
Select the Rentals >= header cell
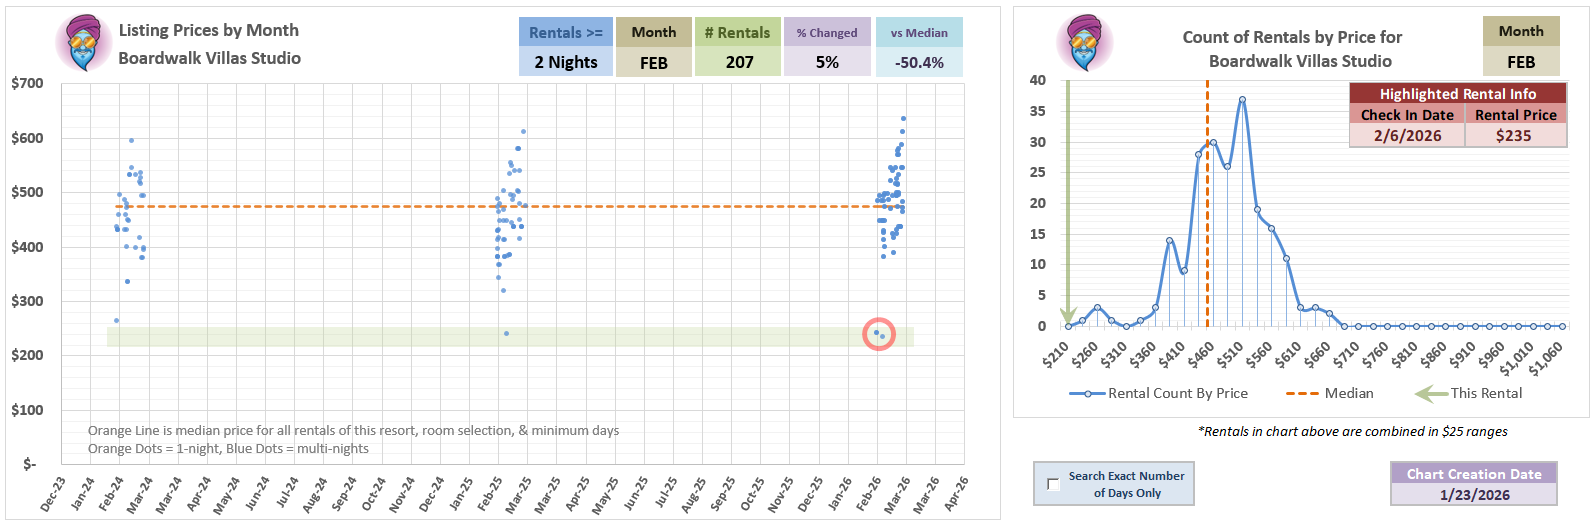pos(565,32)
